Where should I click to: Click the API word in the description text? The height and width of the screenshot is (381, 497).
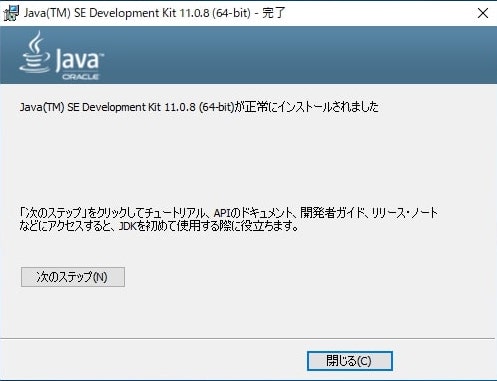click(x=222, y=213)
